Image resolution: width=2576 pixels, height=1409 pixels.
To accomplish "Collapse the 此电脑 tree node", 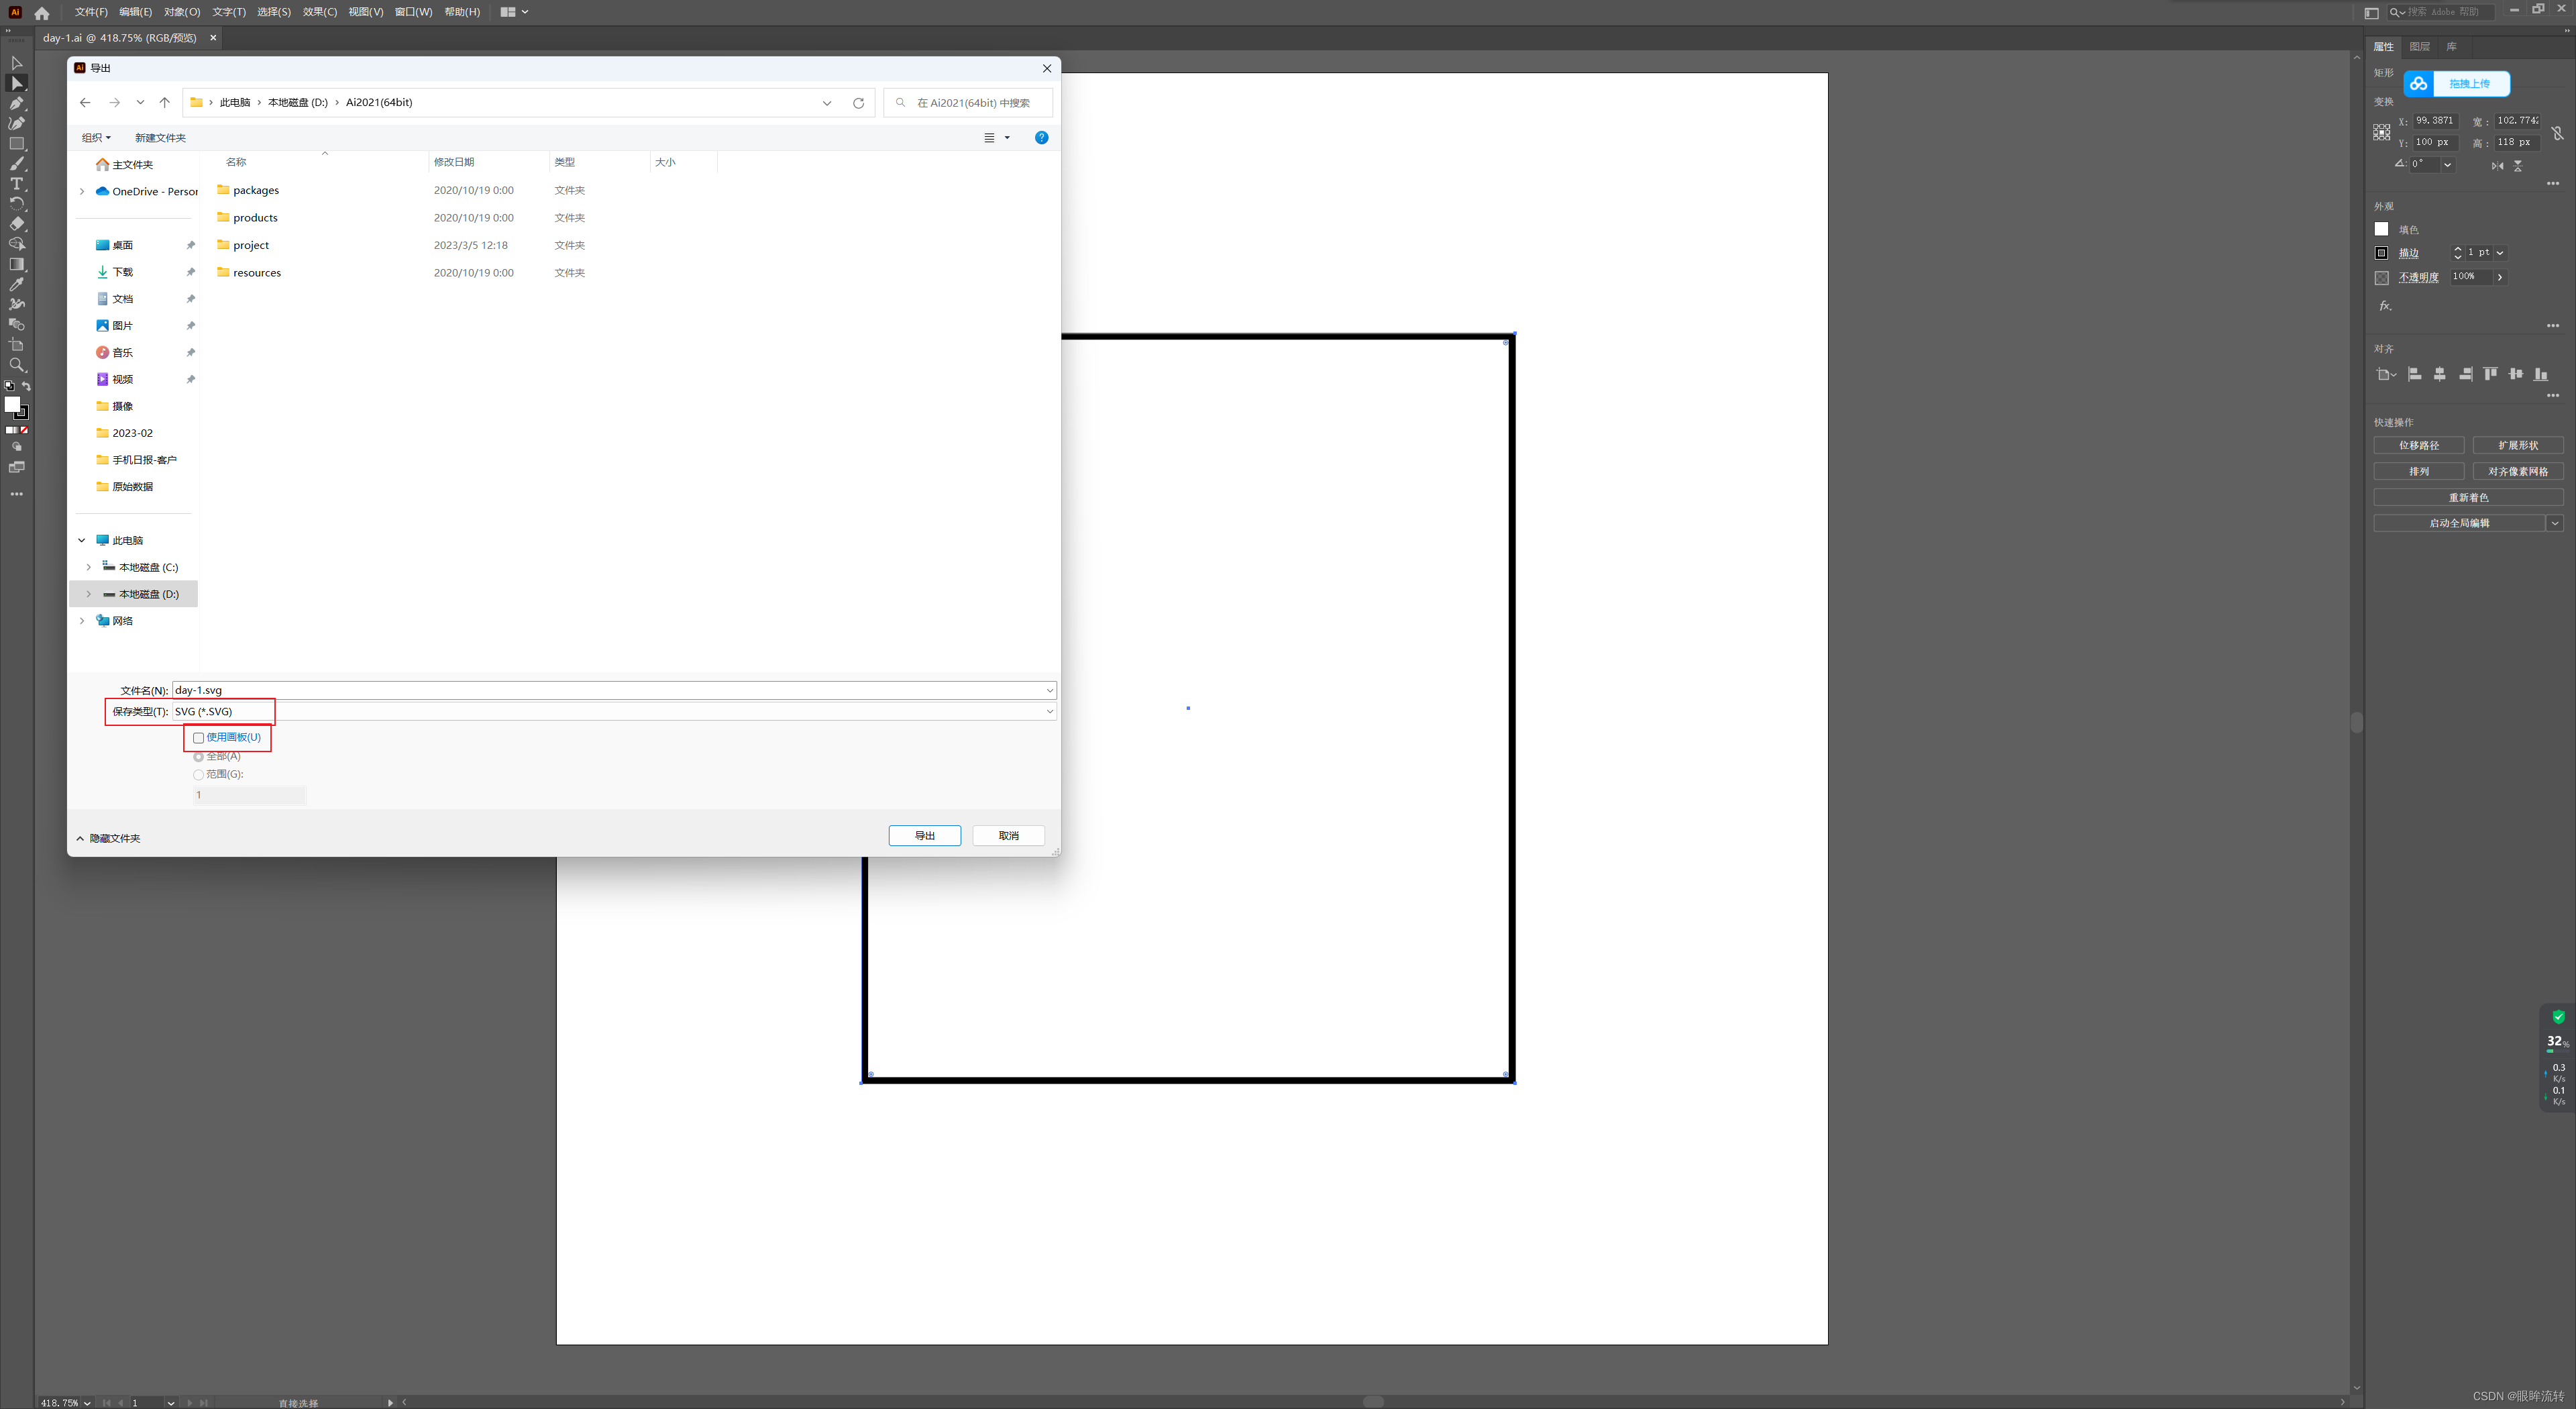I will [82, 541].
